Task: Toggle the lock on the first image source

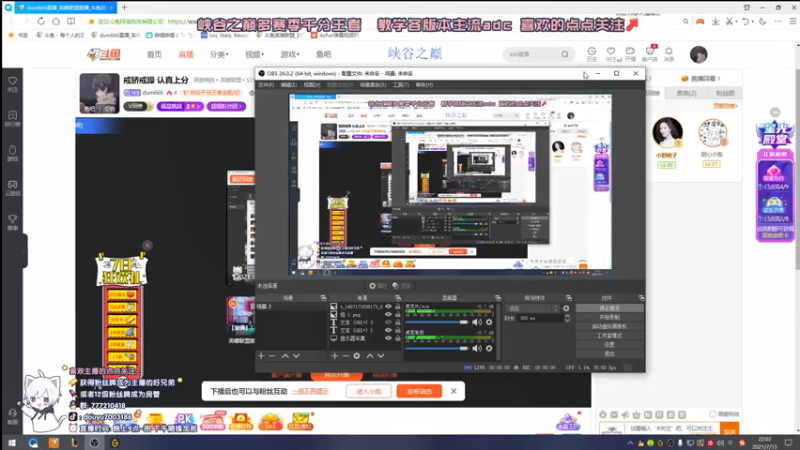Action: 397,307
